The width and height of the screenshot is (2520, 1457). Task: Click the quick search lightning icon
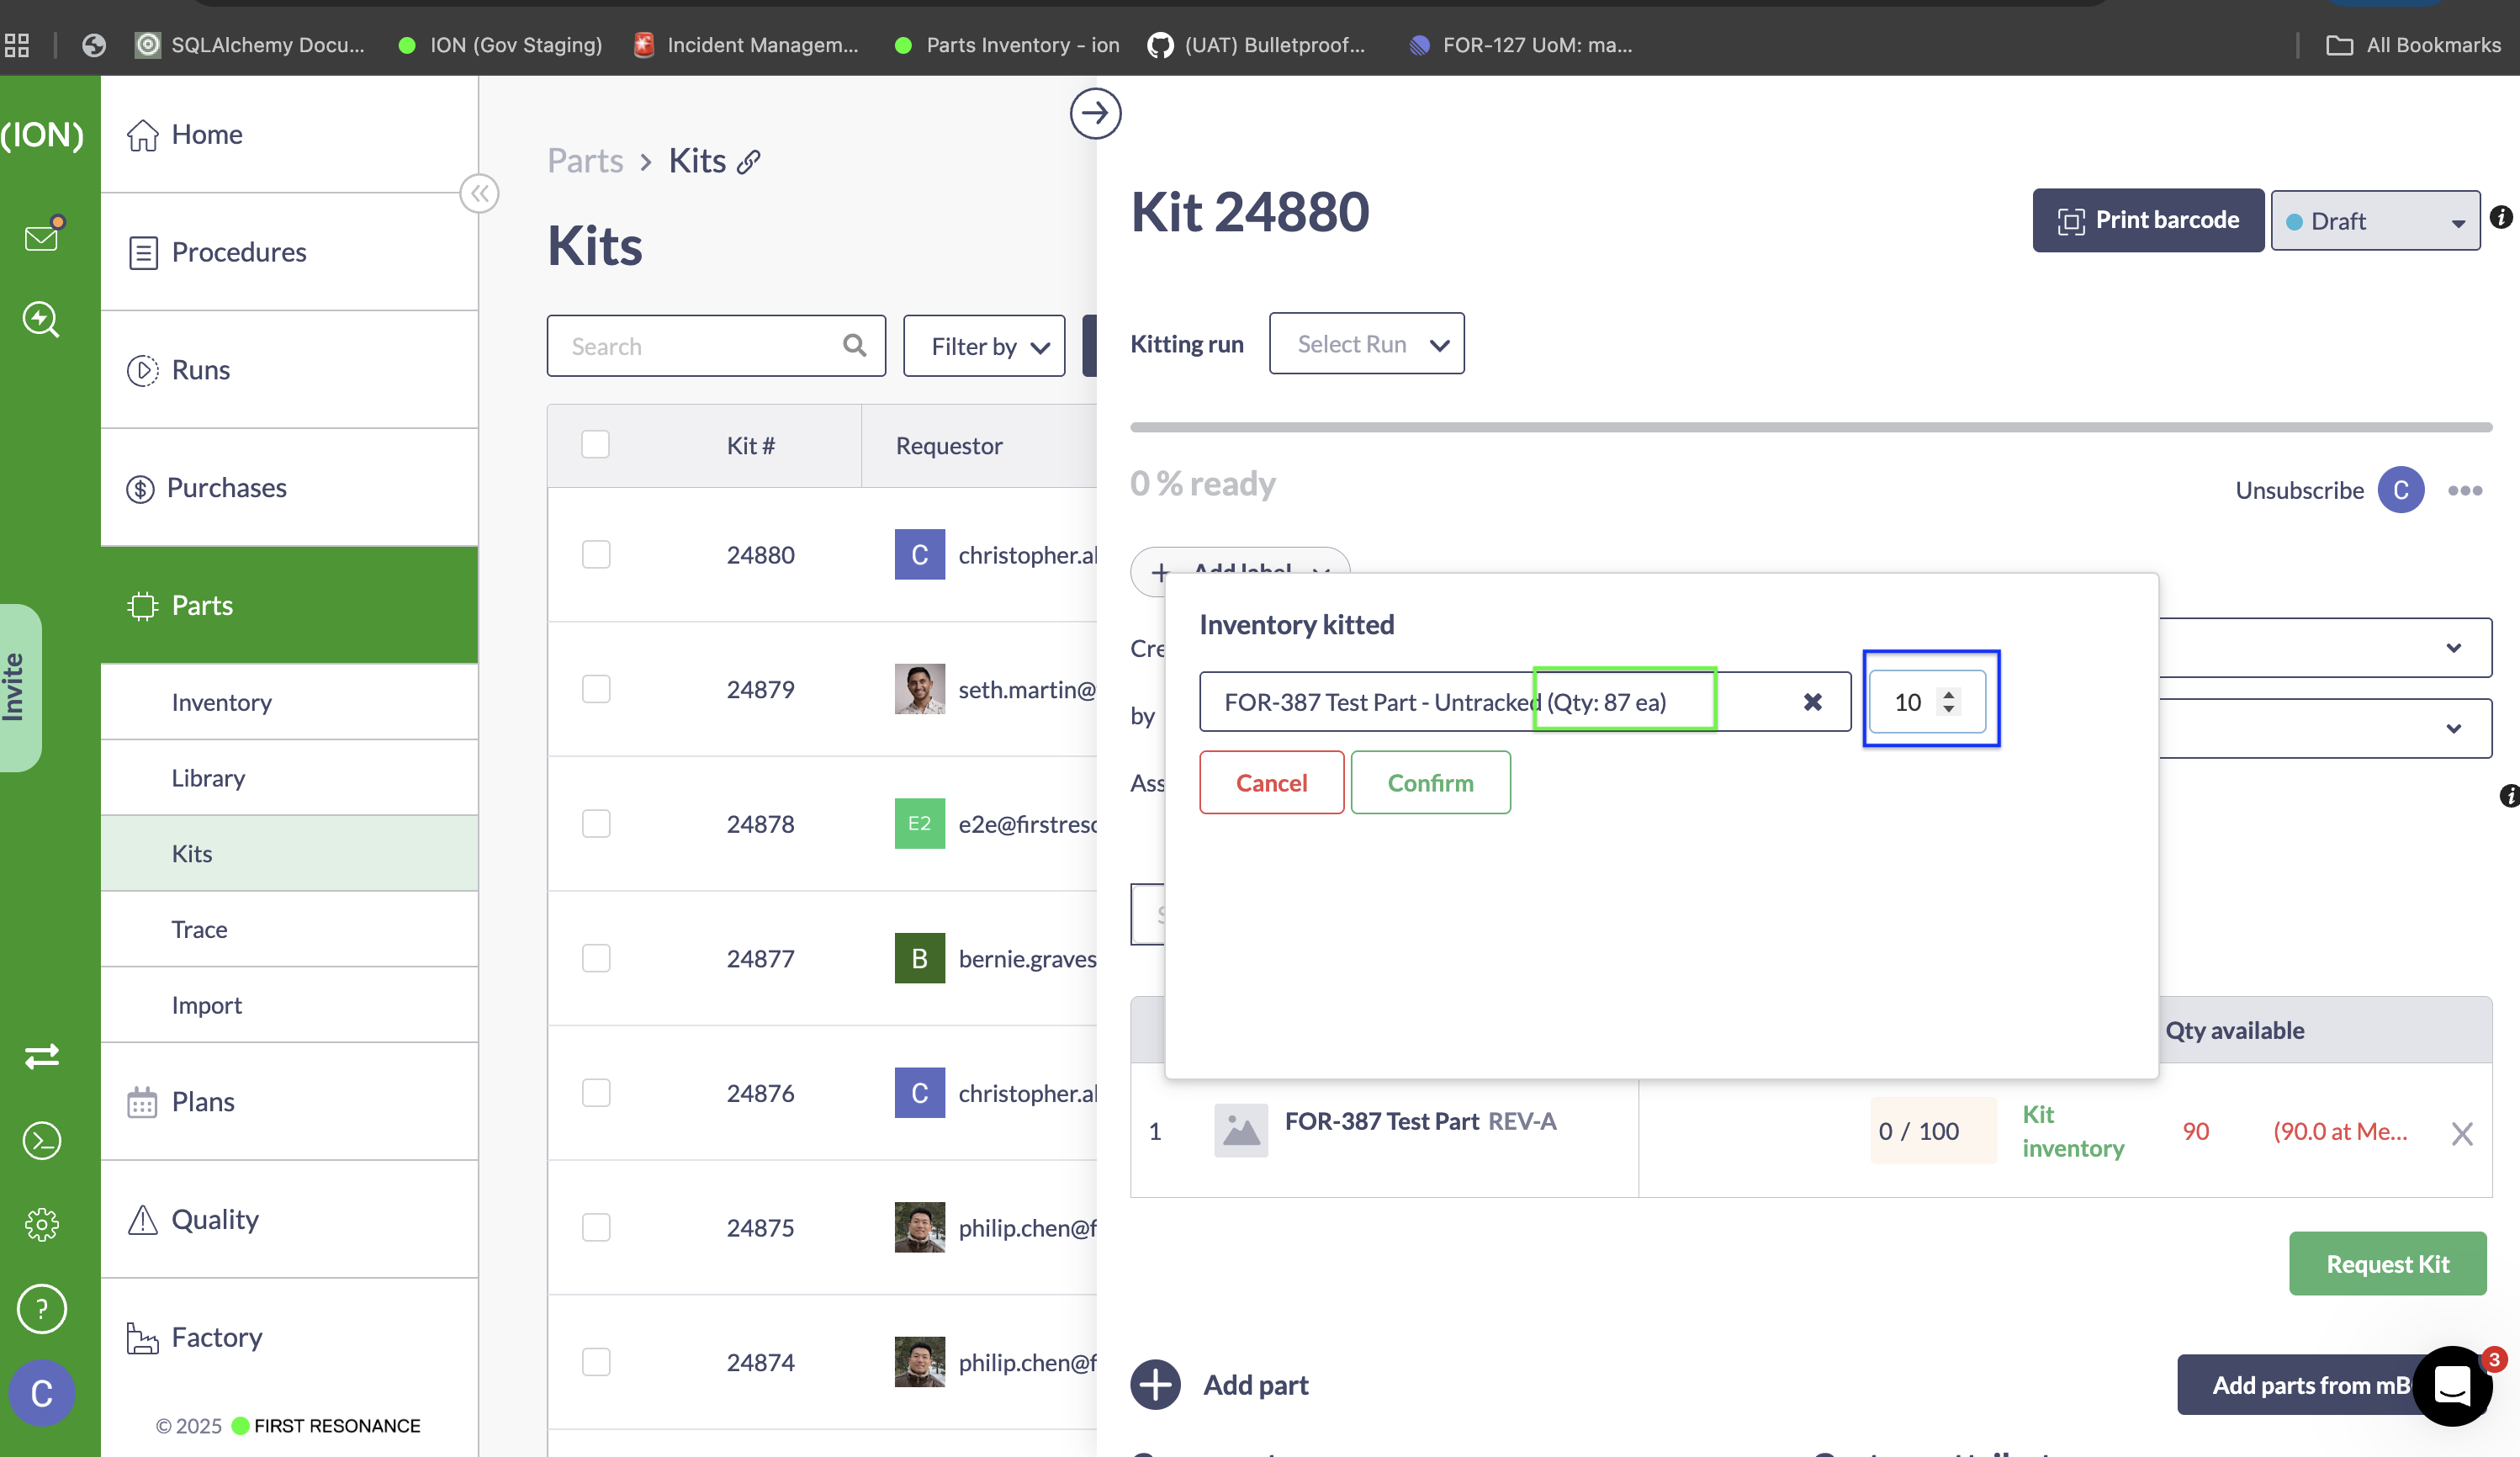tap(41, 319)
